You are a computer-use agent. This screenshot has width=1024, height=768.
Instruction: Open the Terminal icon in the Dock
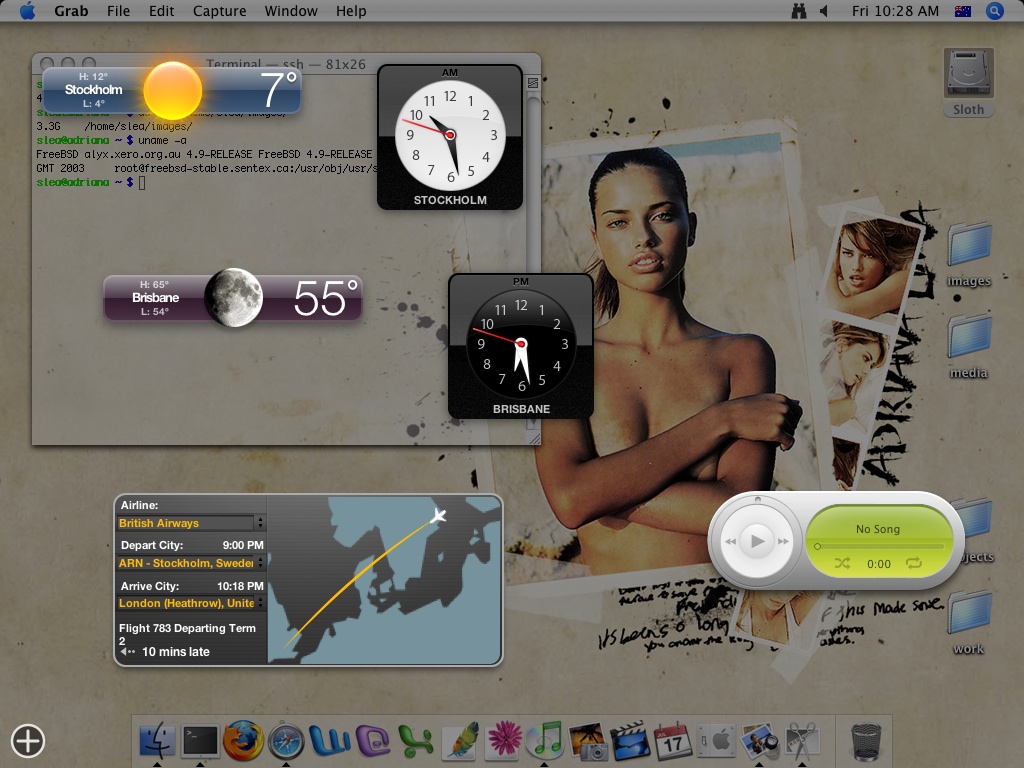tap(200, 741)
